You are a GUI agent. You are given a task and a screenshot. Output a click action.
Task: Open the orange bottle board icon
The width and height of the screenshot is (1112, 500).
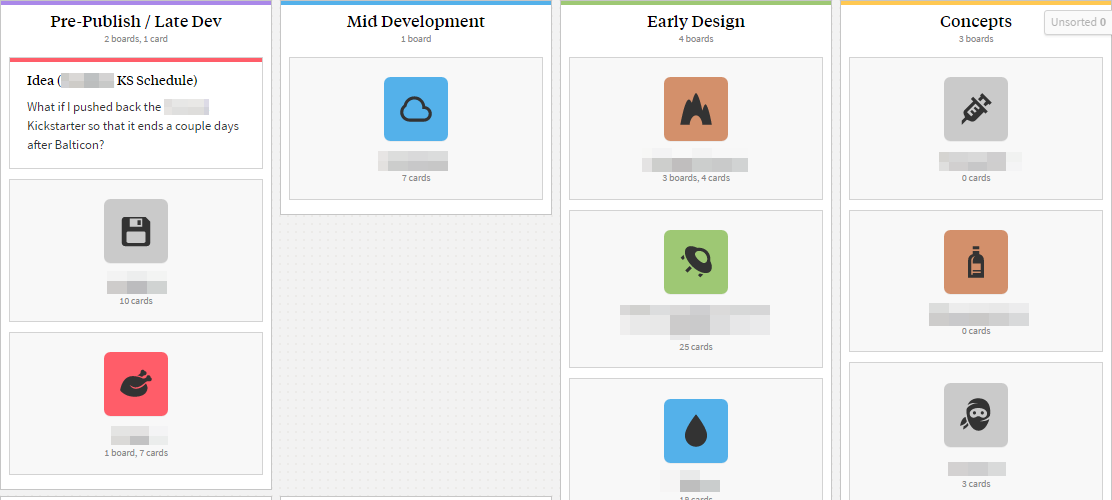tap(976, 262)
